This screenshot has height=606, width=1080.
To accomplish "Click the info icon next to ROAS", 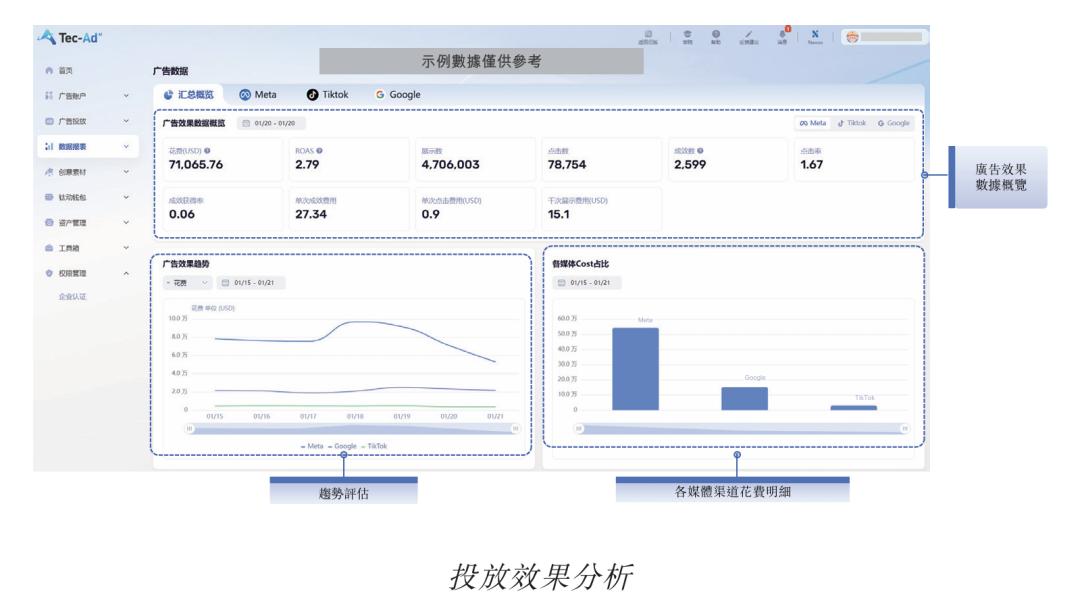I will [319, 151].
